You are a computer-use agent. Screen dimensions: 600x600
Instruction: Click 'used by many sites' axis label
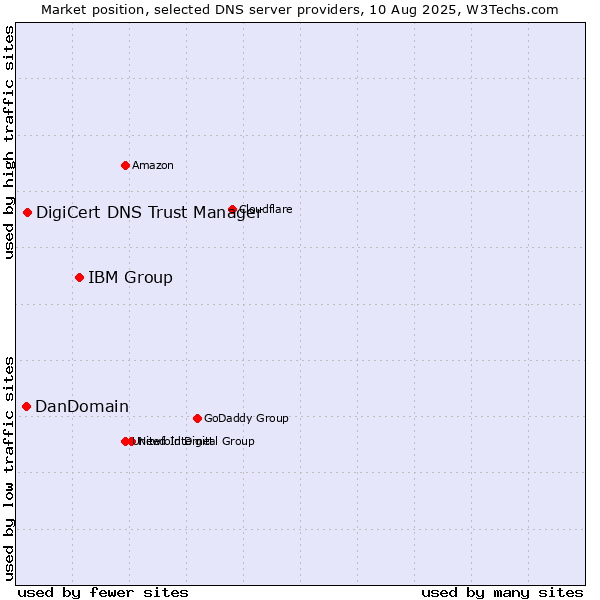click(x=502, y=593)
